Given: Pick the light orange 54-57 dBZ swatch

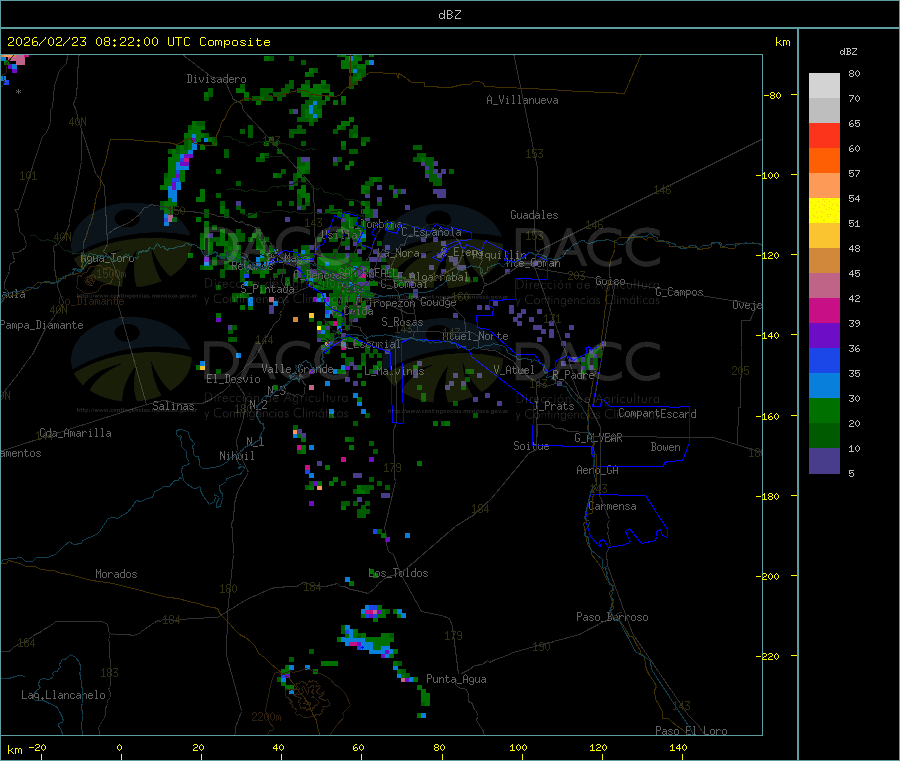Looking at the screenshot, I should 824,185.
